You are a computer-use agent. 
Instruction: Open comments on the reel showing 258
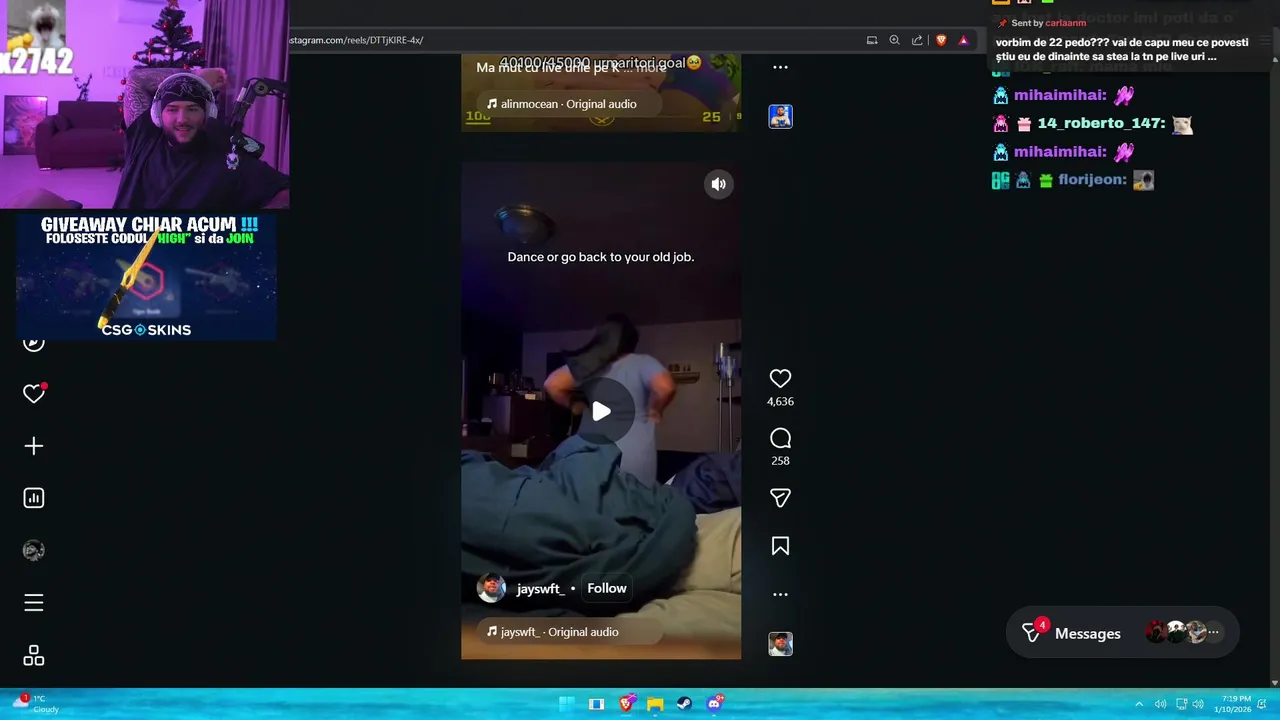click(x=780, y=438)
